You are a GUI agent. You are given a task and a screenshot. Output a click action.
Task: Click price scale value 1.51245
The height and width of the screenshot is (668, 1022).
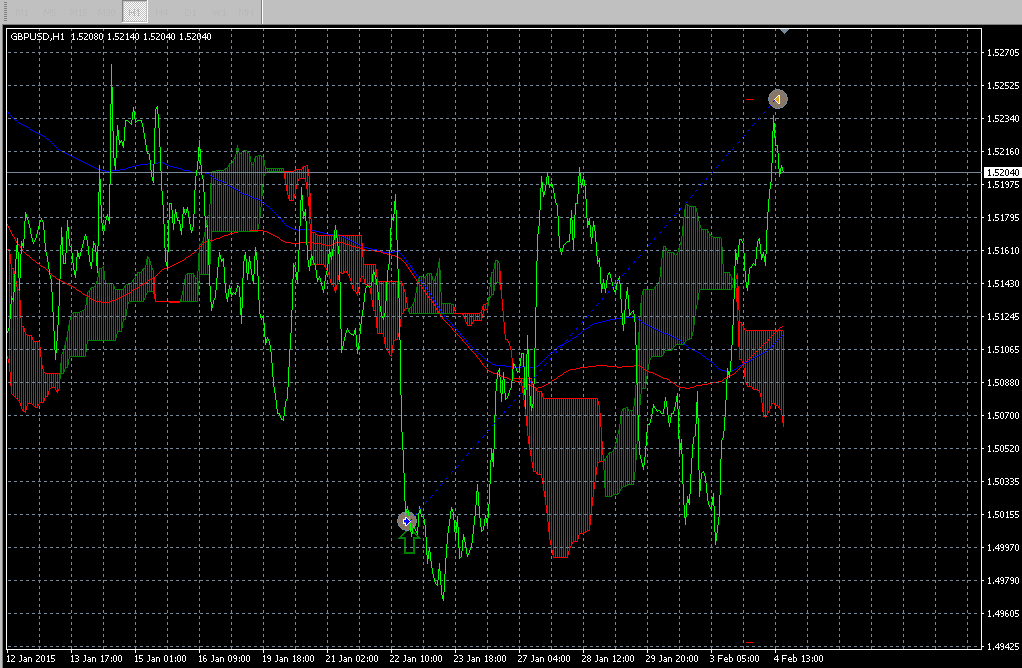1002,317
